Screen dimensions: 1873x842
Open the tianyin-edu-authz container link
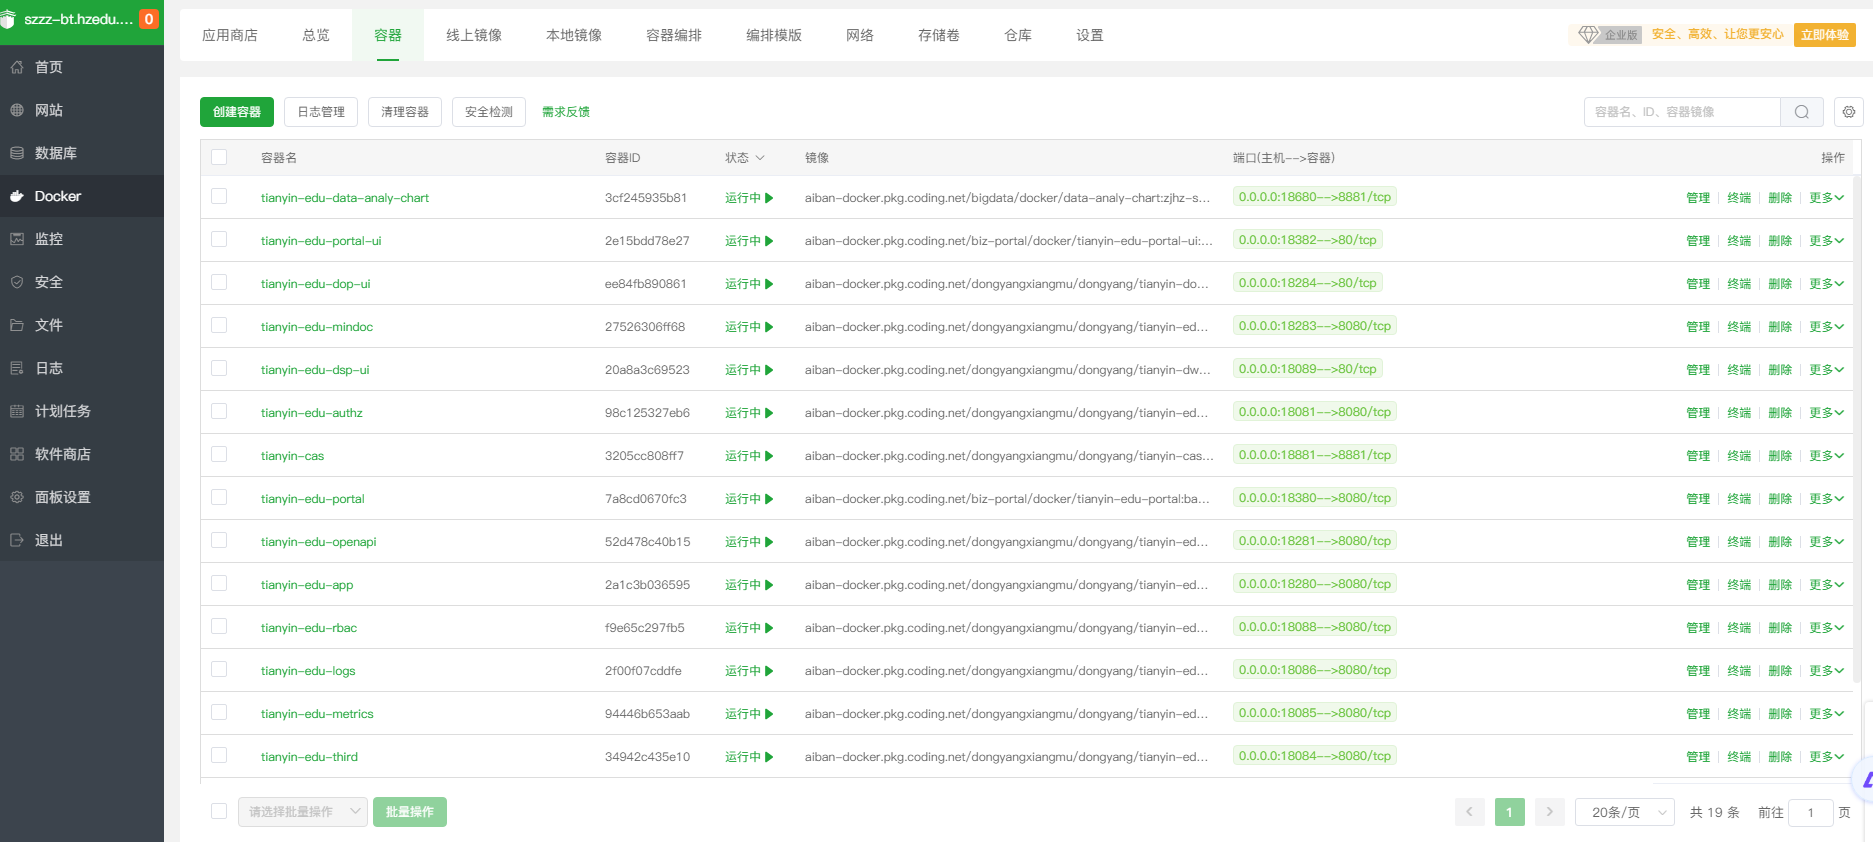tap(312, 413)
